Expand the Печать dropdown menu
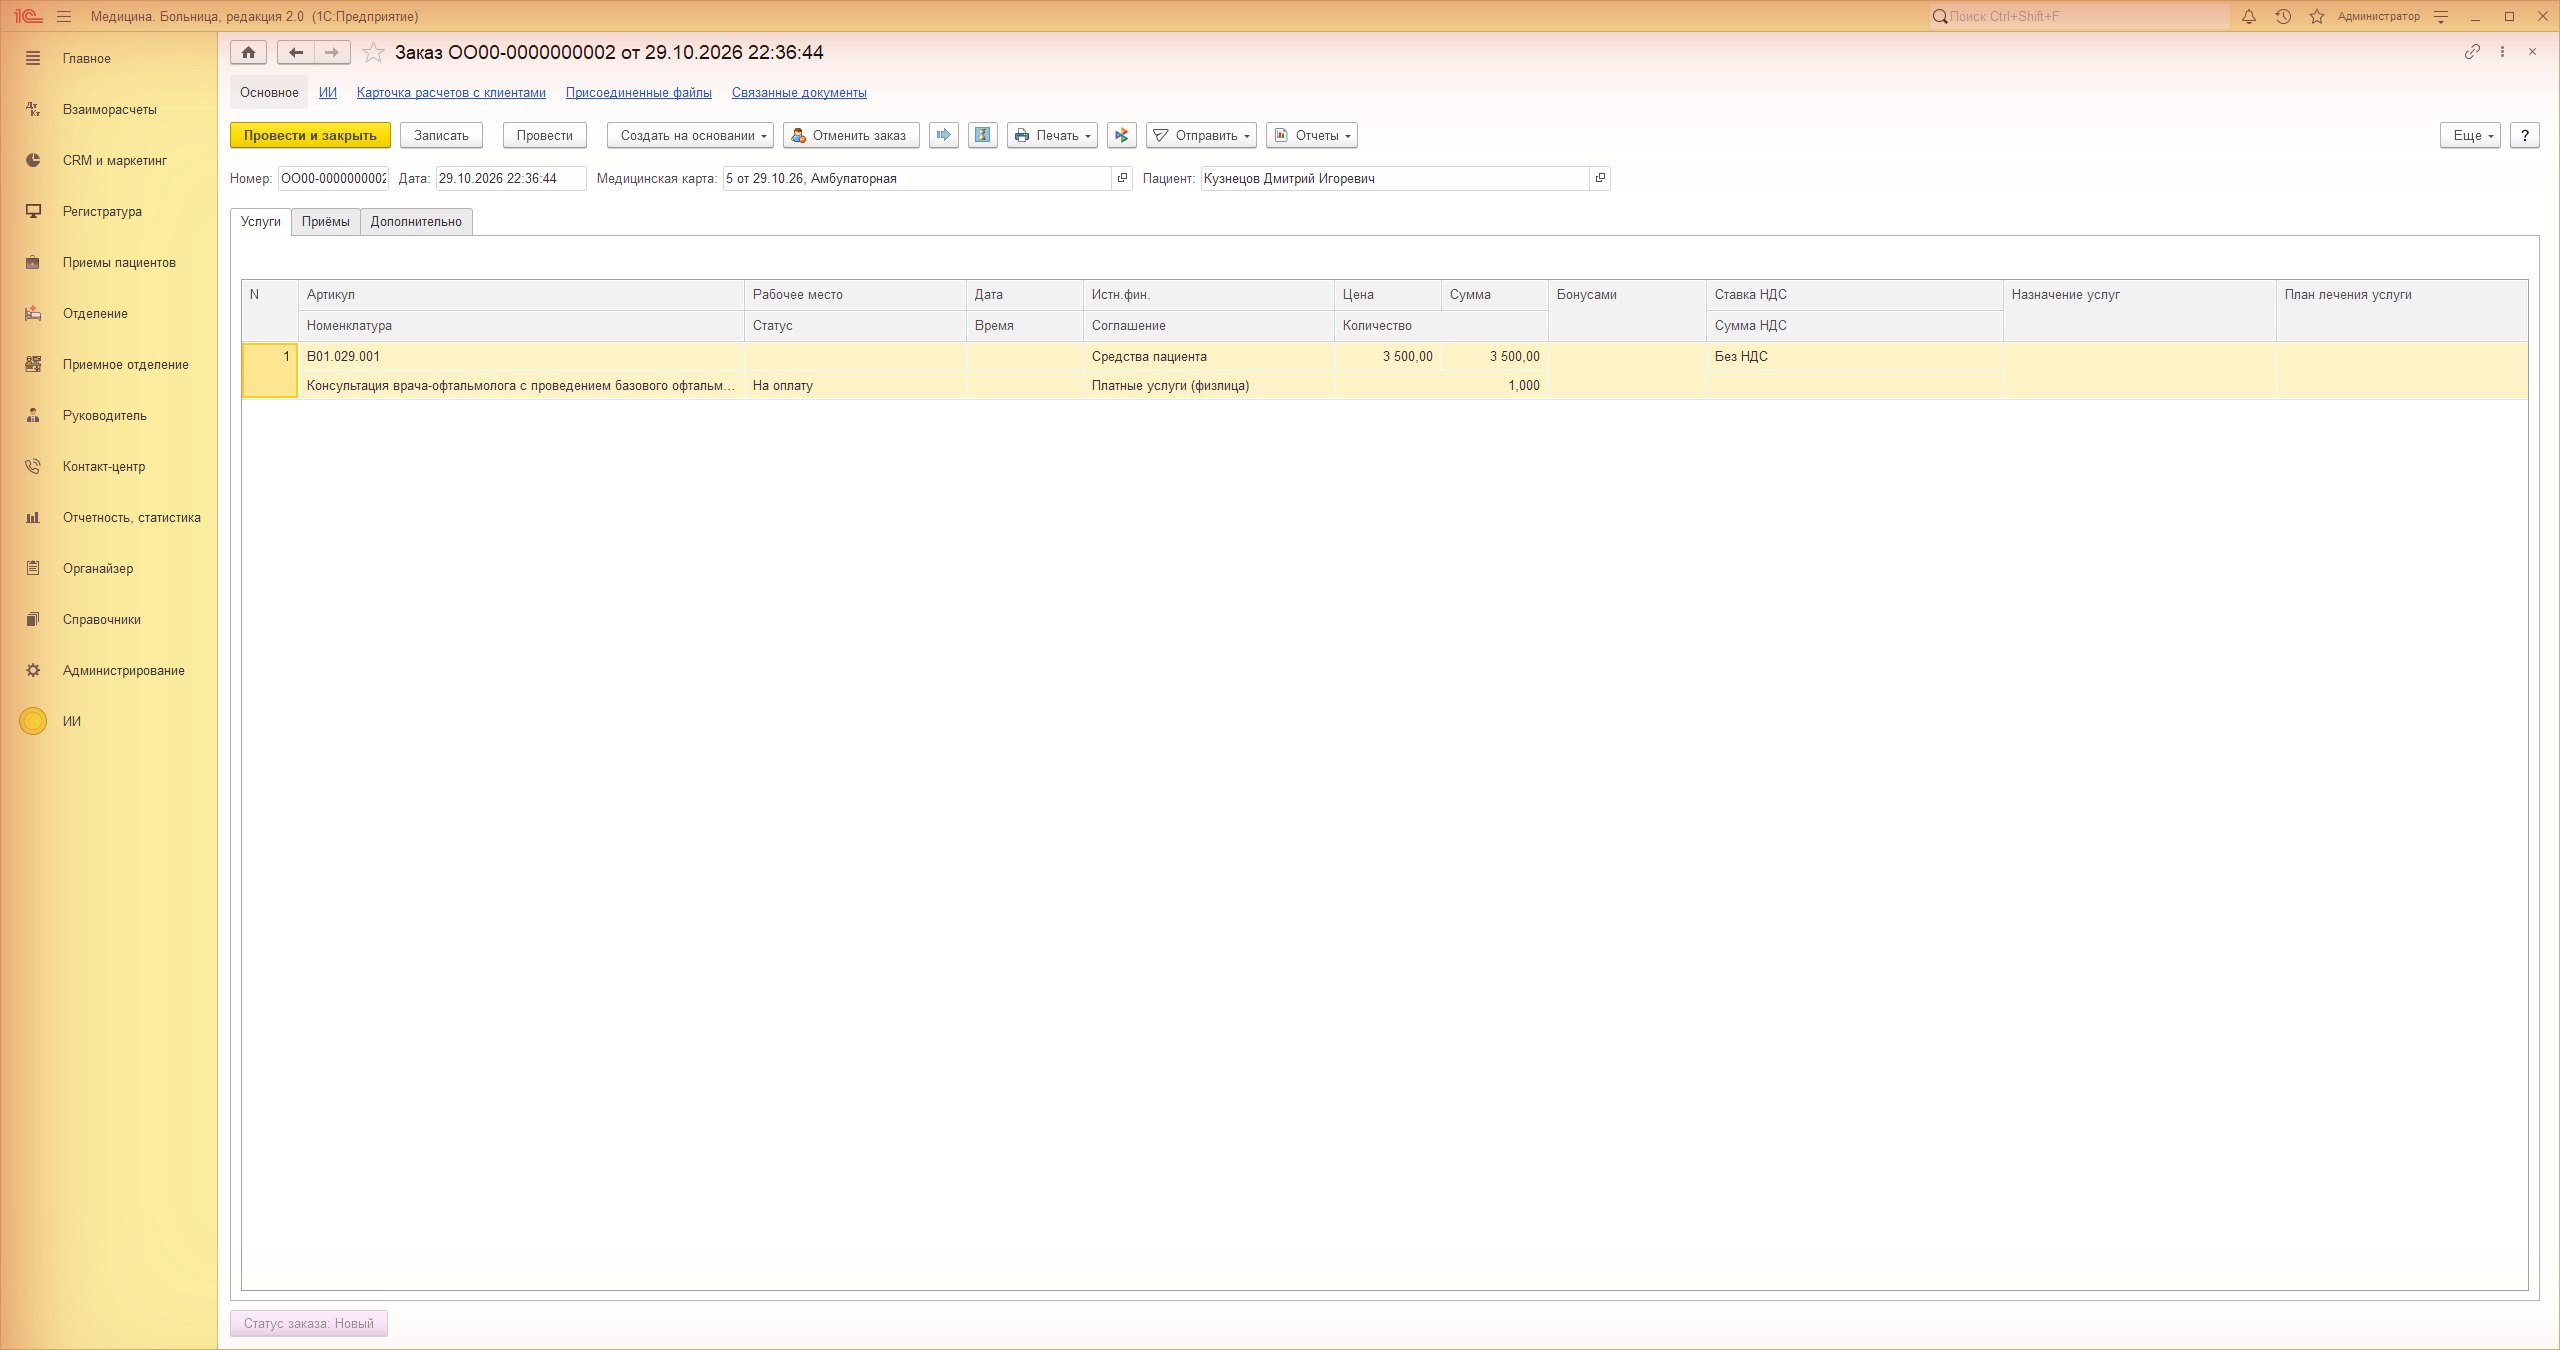Viewport: 2560px width, 1350px height. click(1052, 135)
